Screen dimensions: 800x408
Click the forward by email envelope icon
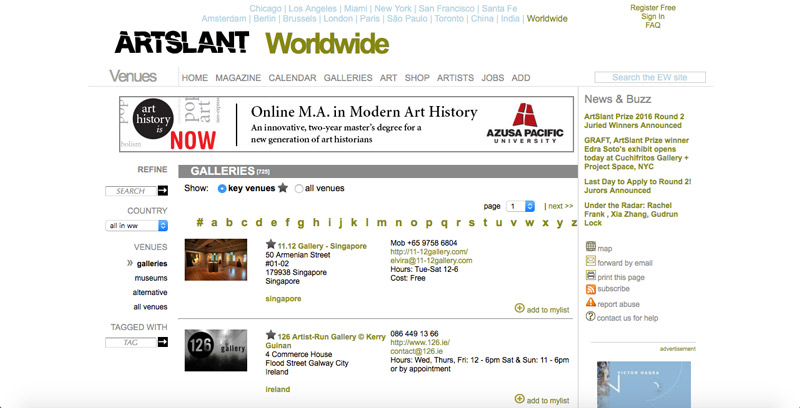coord(590,261)
